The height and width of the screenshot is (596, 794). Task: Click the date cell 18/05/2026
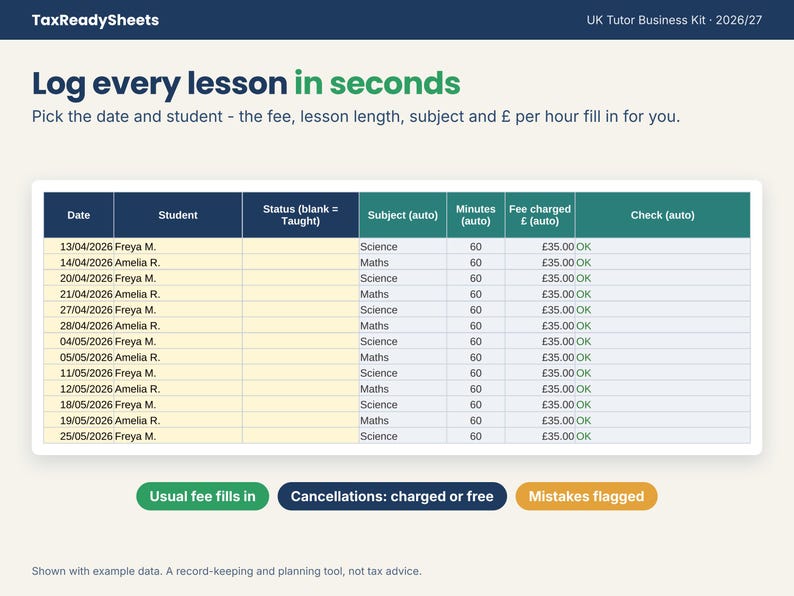point(78,405)
